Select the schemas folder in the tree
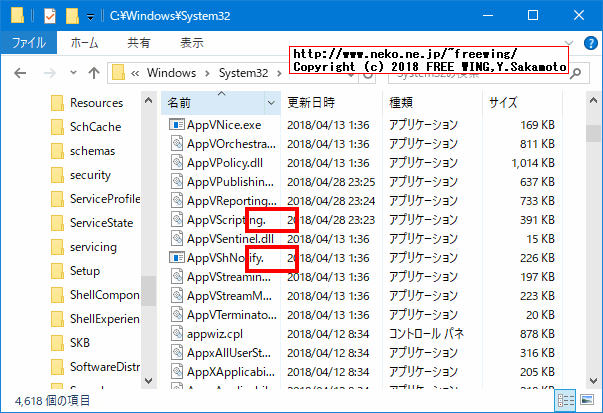603x413 pixels. coord(83,151)
